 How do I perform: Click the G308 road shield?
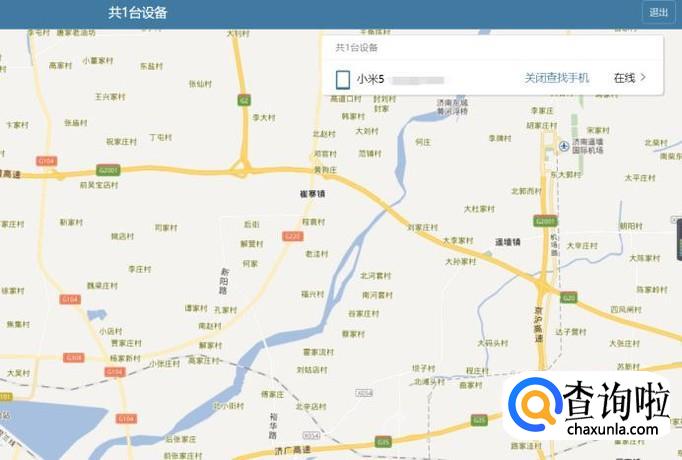click(74, 357)
